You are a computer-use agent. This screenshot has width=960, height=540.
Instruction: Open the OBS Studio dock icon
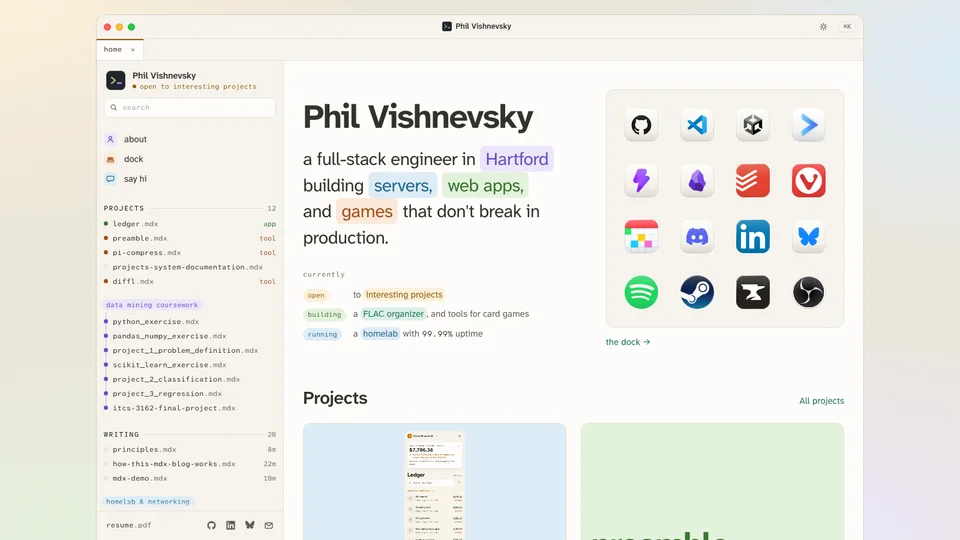(808, 292)
